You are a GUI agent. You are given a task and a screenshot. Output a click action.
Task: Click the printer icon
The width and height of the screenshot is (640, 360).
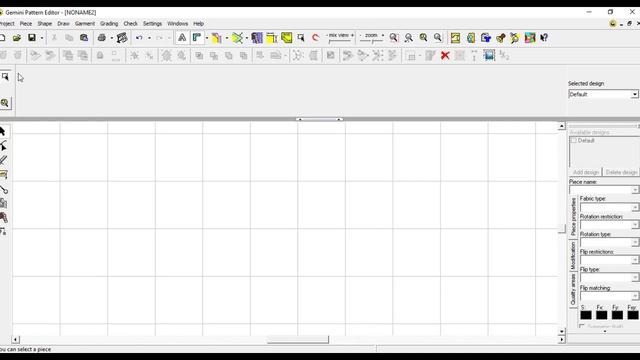(x=102, y=38)
